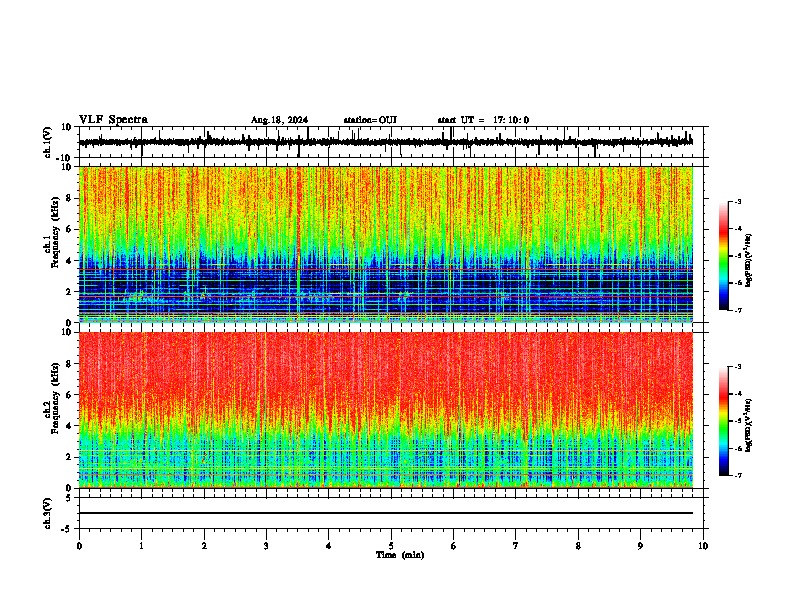The height and width of the screenshot is (612, 792).
Task: Click time axis tick label "9"
Action: pyautogui.click(x=640, y=546)
